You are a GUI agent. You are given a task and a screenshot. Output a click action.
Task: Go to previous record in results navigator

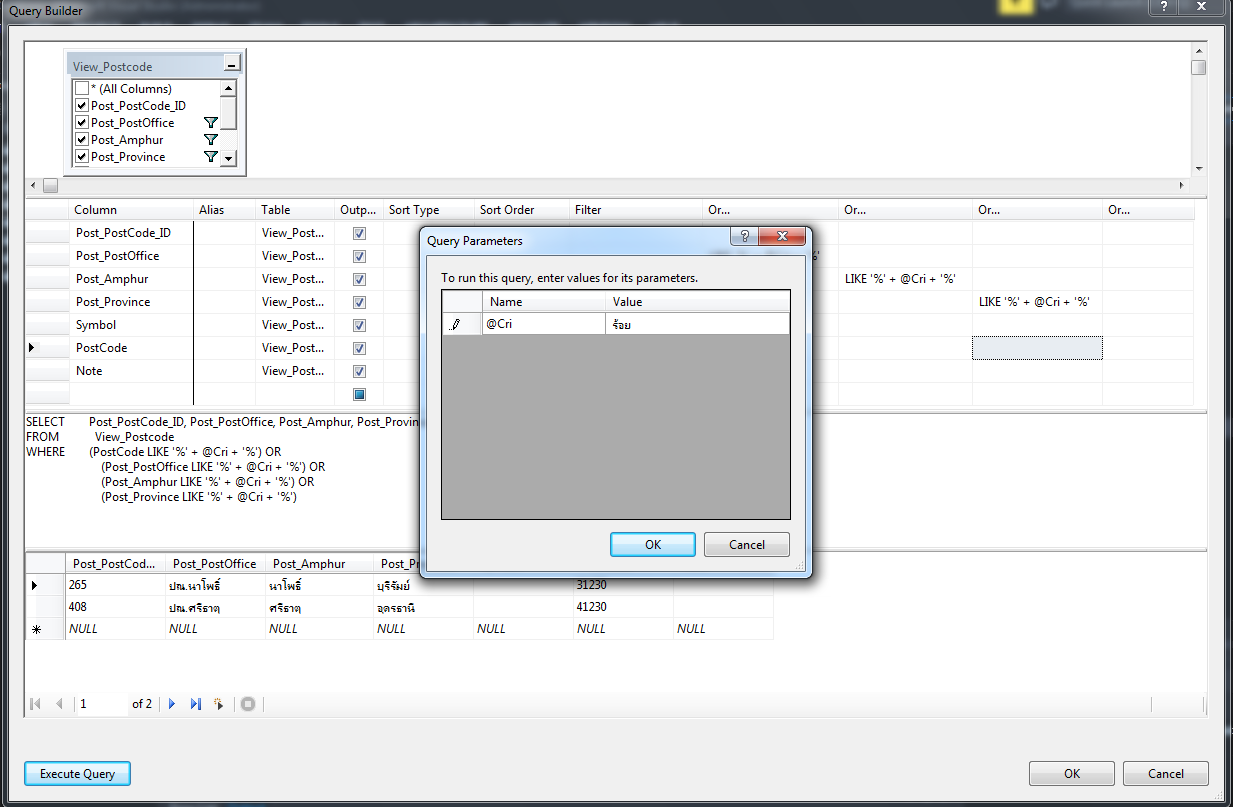tap(59, 704)
